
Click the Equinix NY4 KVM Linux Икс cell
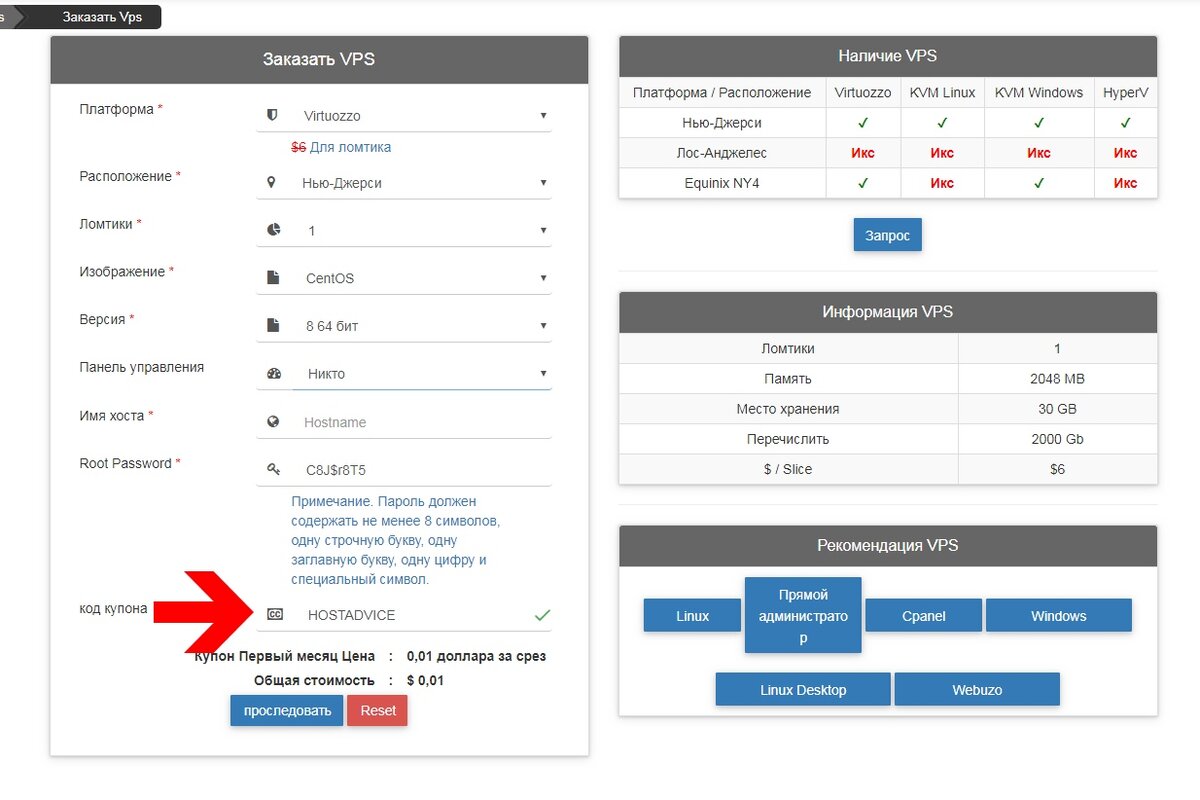pyautogui.click(x=942, y=183)
